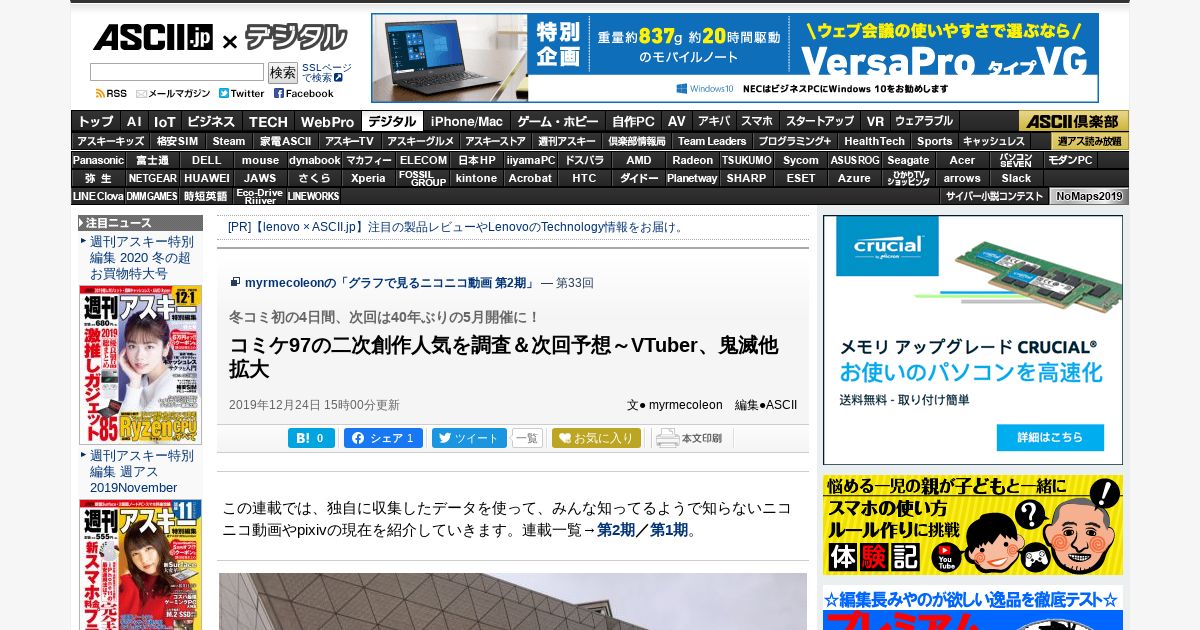Open the HUAWEI brand link
This screenshot has height=630, width=1200.
[x=207, y=178]
